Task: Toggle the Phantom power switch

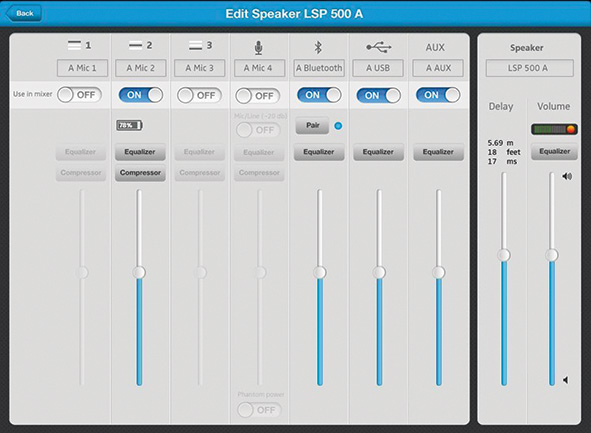Action: [259, 410]
